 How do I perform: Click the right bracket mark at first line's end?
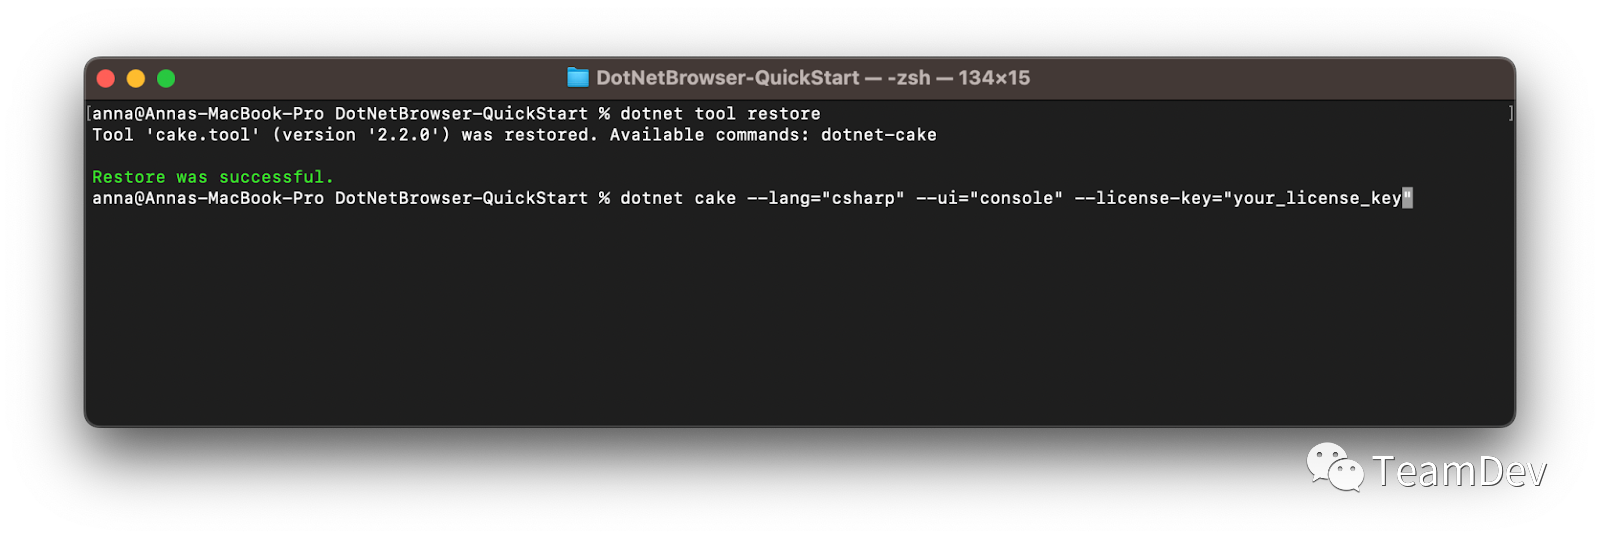(x=1510, y=114)
